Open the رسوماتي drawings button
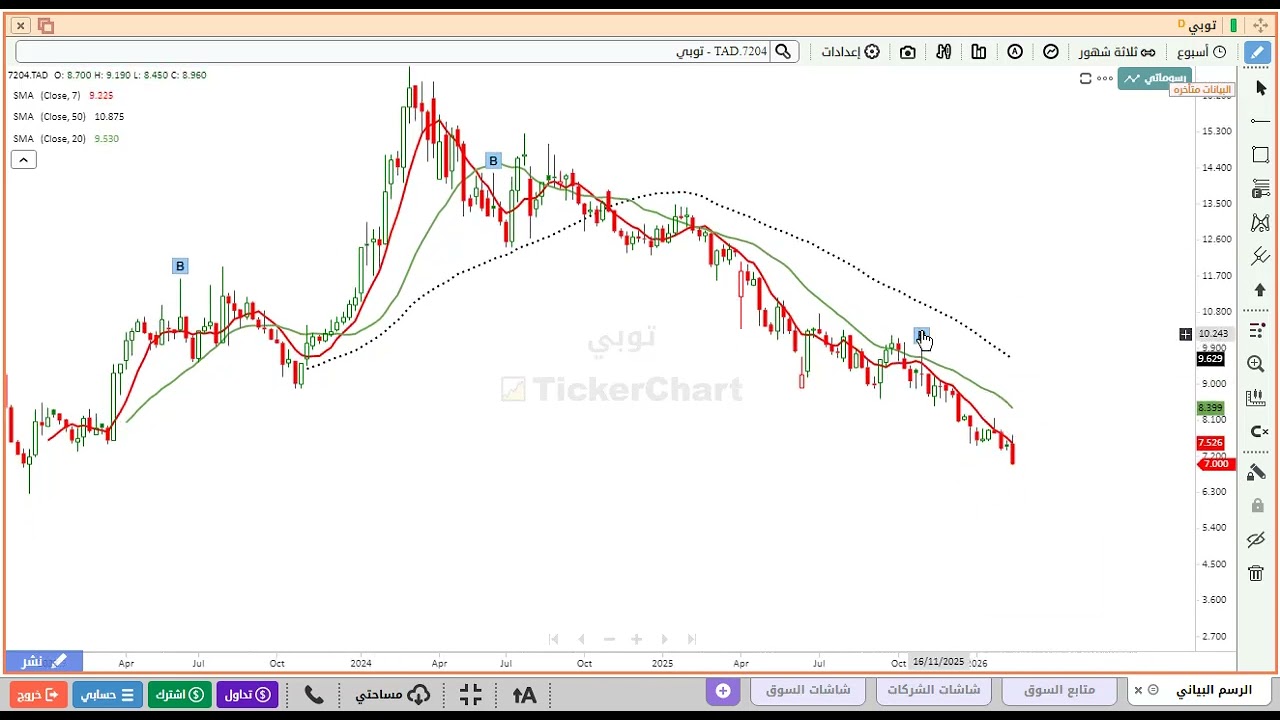The image size is (1280, 720). tap(1154, 77)
